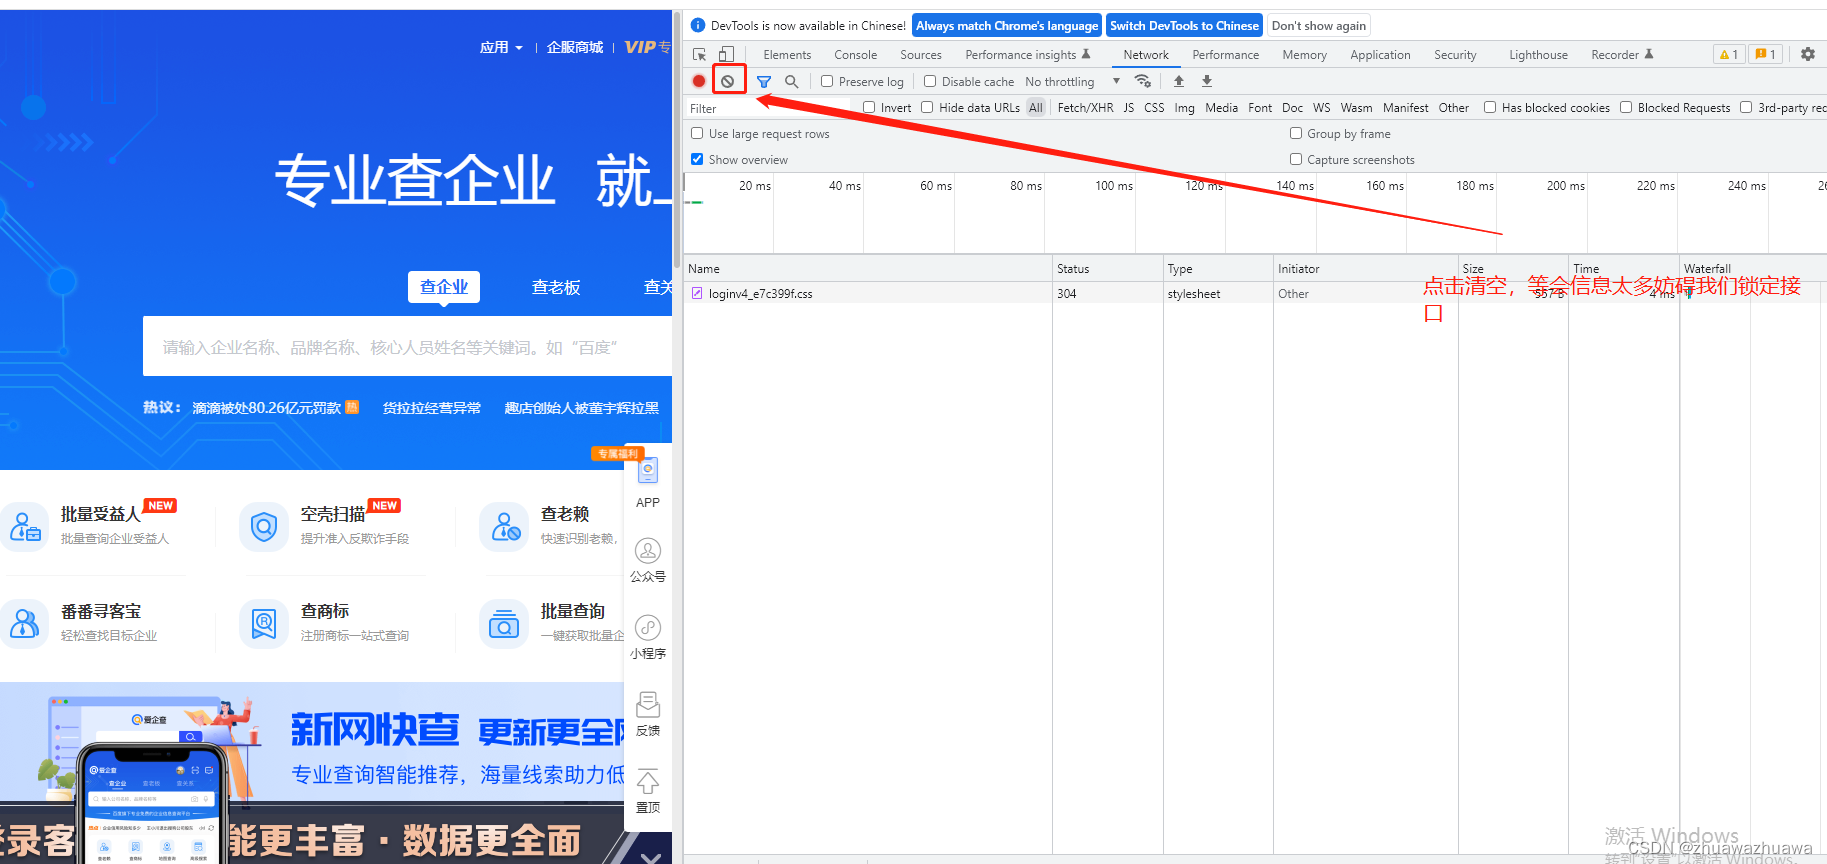Open DevTools settings gear

pyautogui.click(x=1808, y=54)
